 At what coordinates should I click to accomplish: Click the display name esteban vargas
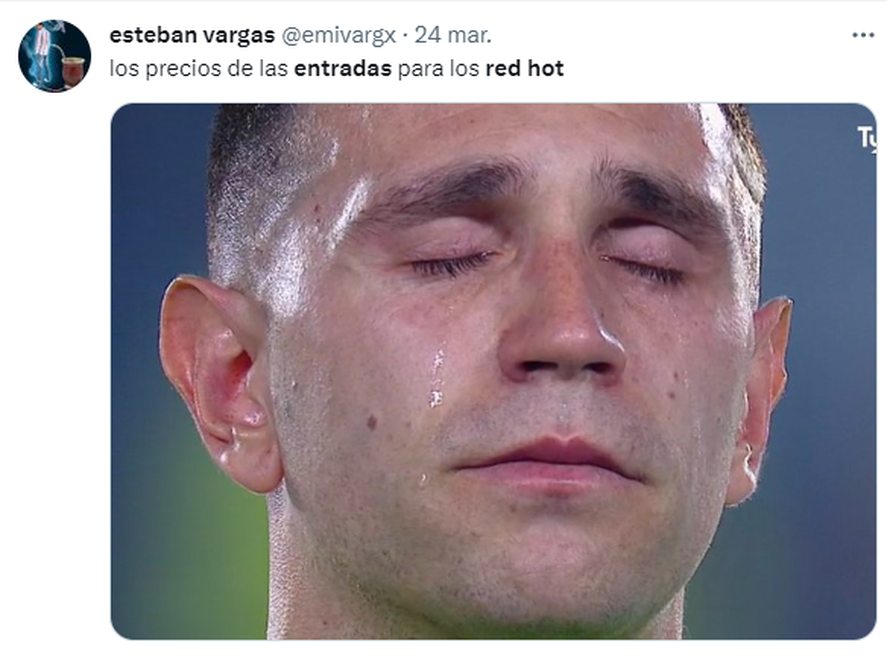tap(192, 35)
